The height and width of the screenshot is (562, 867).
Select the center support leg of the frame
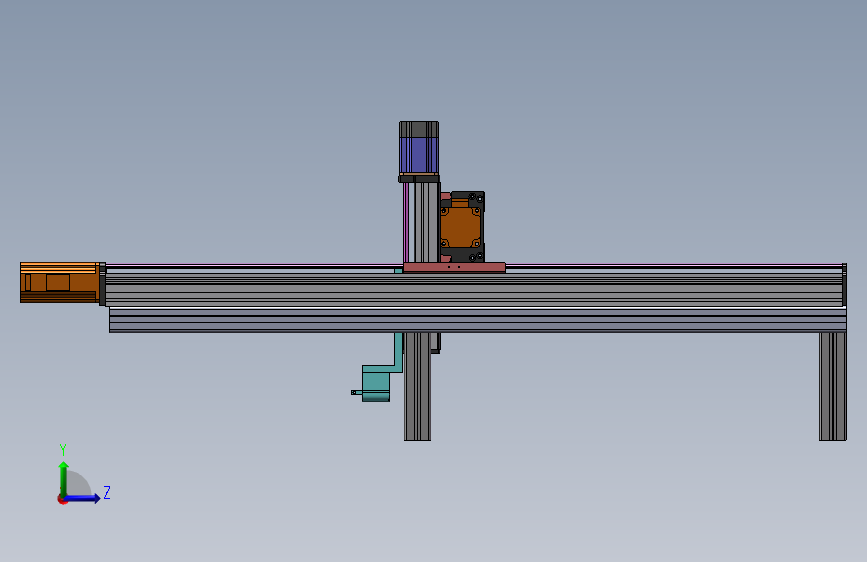pos(417,386)
